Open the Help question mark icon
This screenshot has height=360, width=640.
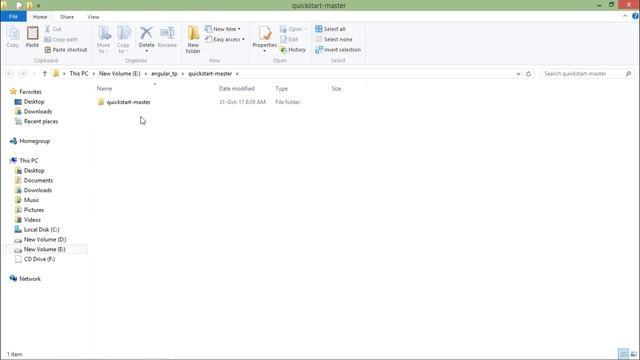[635, 16]
